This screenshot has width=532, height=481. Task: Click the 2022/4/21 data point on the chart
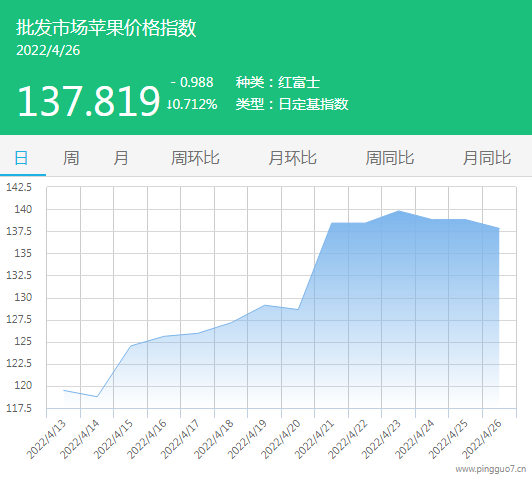(331, 223)
